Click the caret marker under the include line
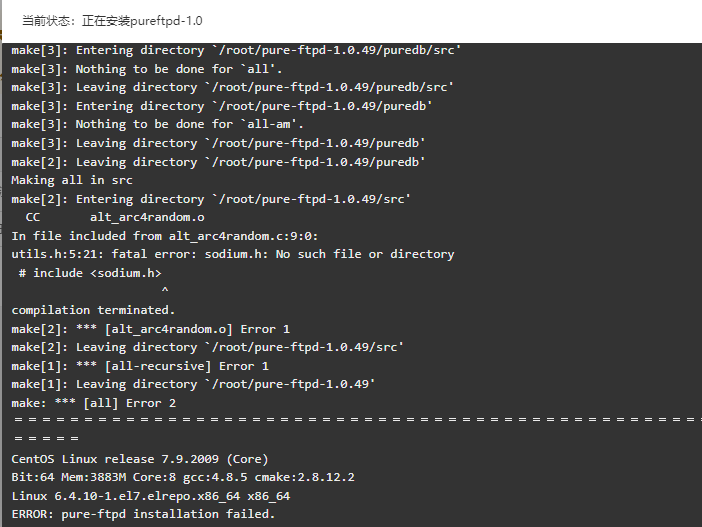 [164, 291]
